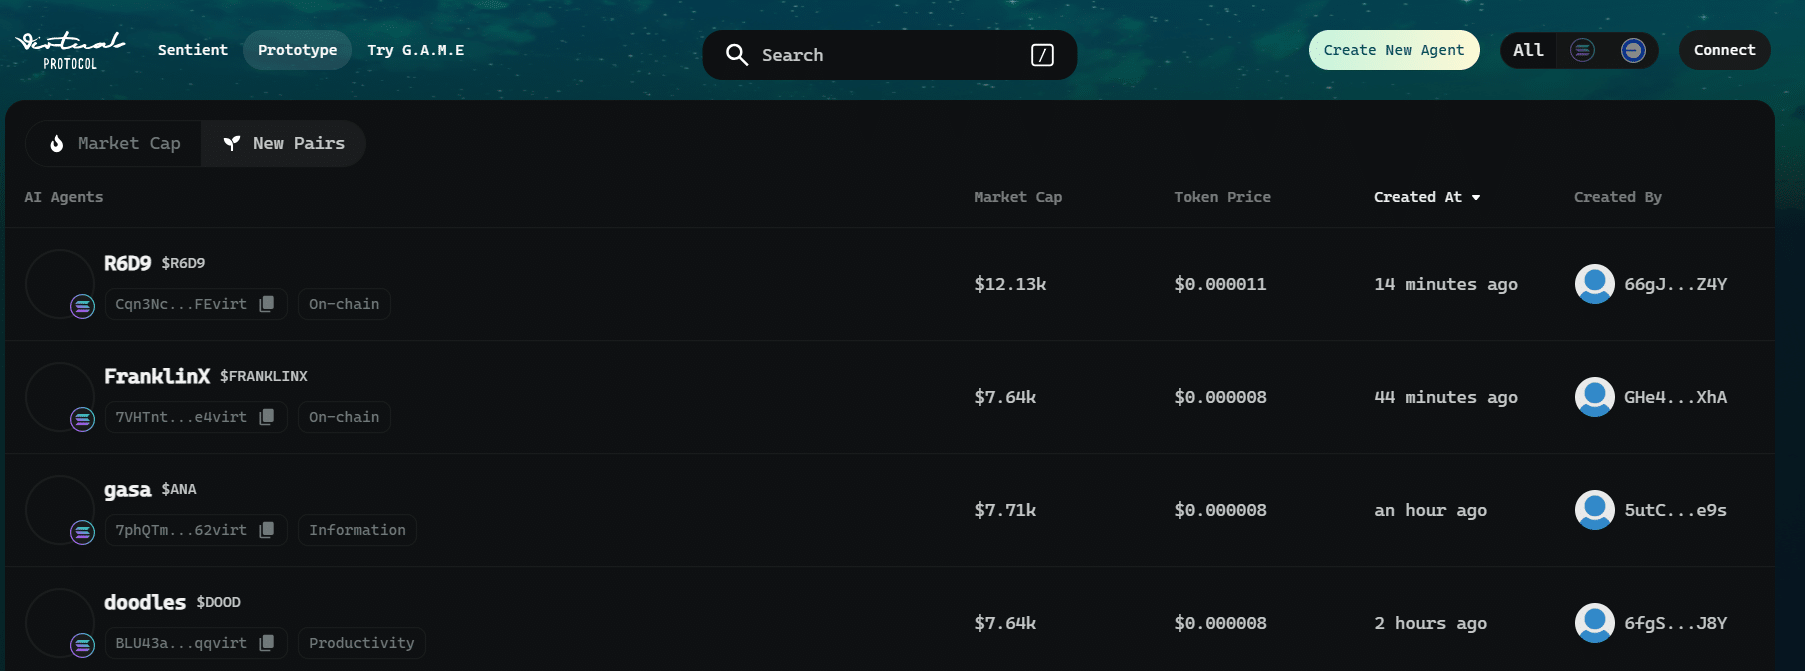Open the doodles agent name
The height and width of the screenshot is (671, 1805).
point(145,602)
